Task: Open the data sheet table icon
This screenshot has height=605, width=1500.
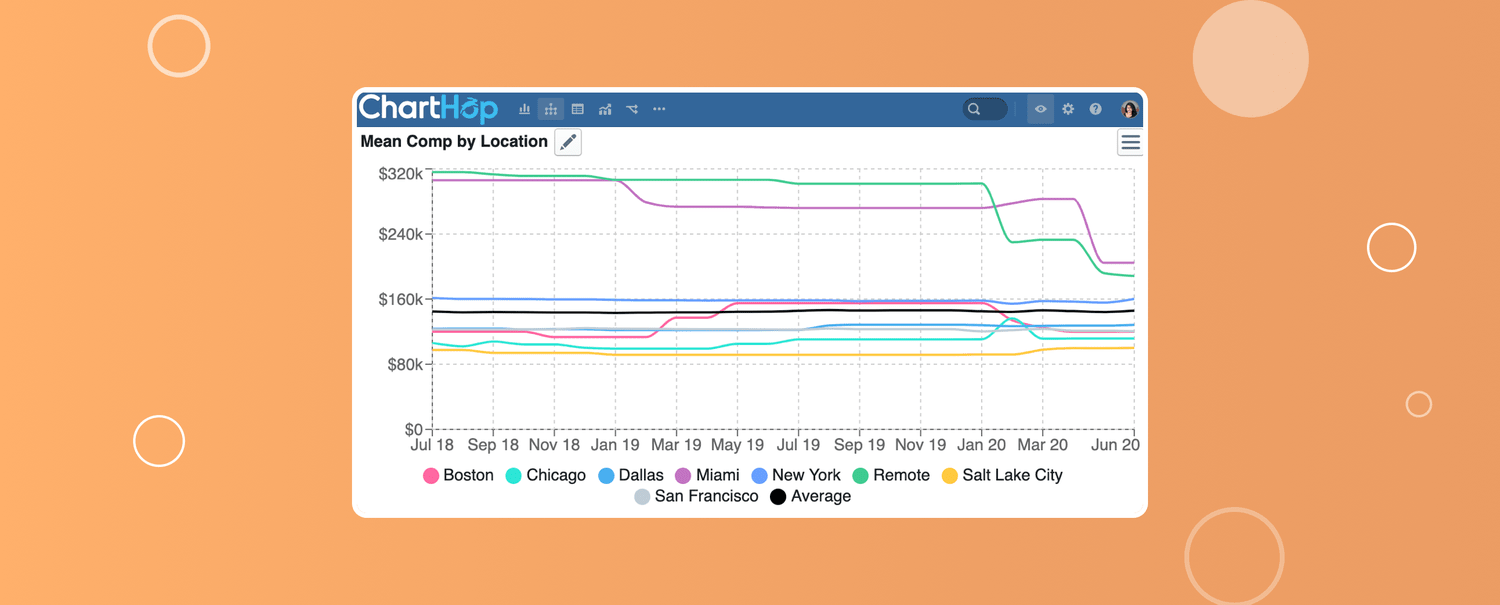Action: (x=577, y=109)
